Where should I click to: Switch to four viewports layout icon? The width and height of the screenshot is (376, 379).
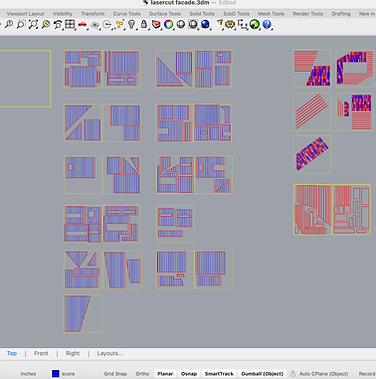(70, 24)
